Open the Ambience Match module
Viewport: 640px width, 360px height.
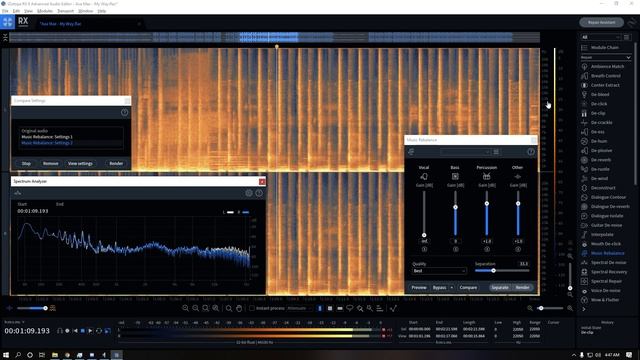[603, 66]
